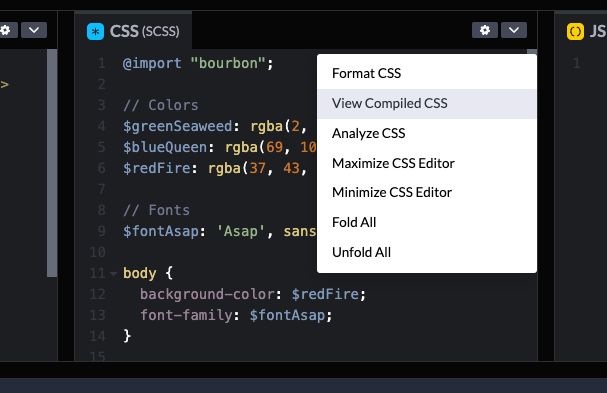The image size is (607, 393).
Task: Select Format CSS from the menu
Action: tap(427, 73)
